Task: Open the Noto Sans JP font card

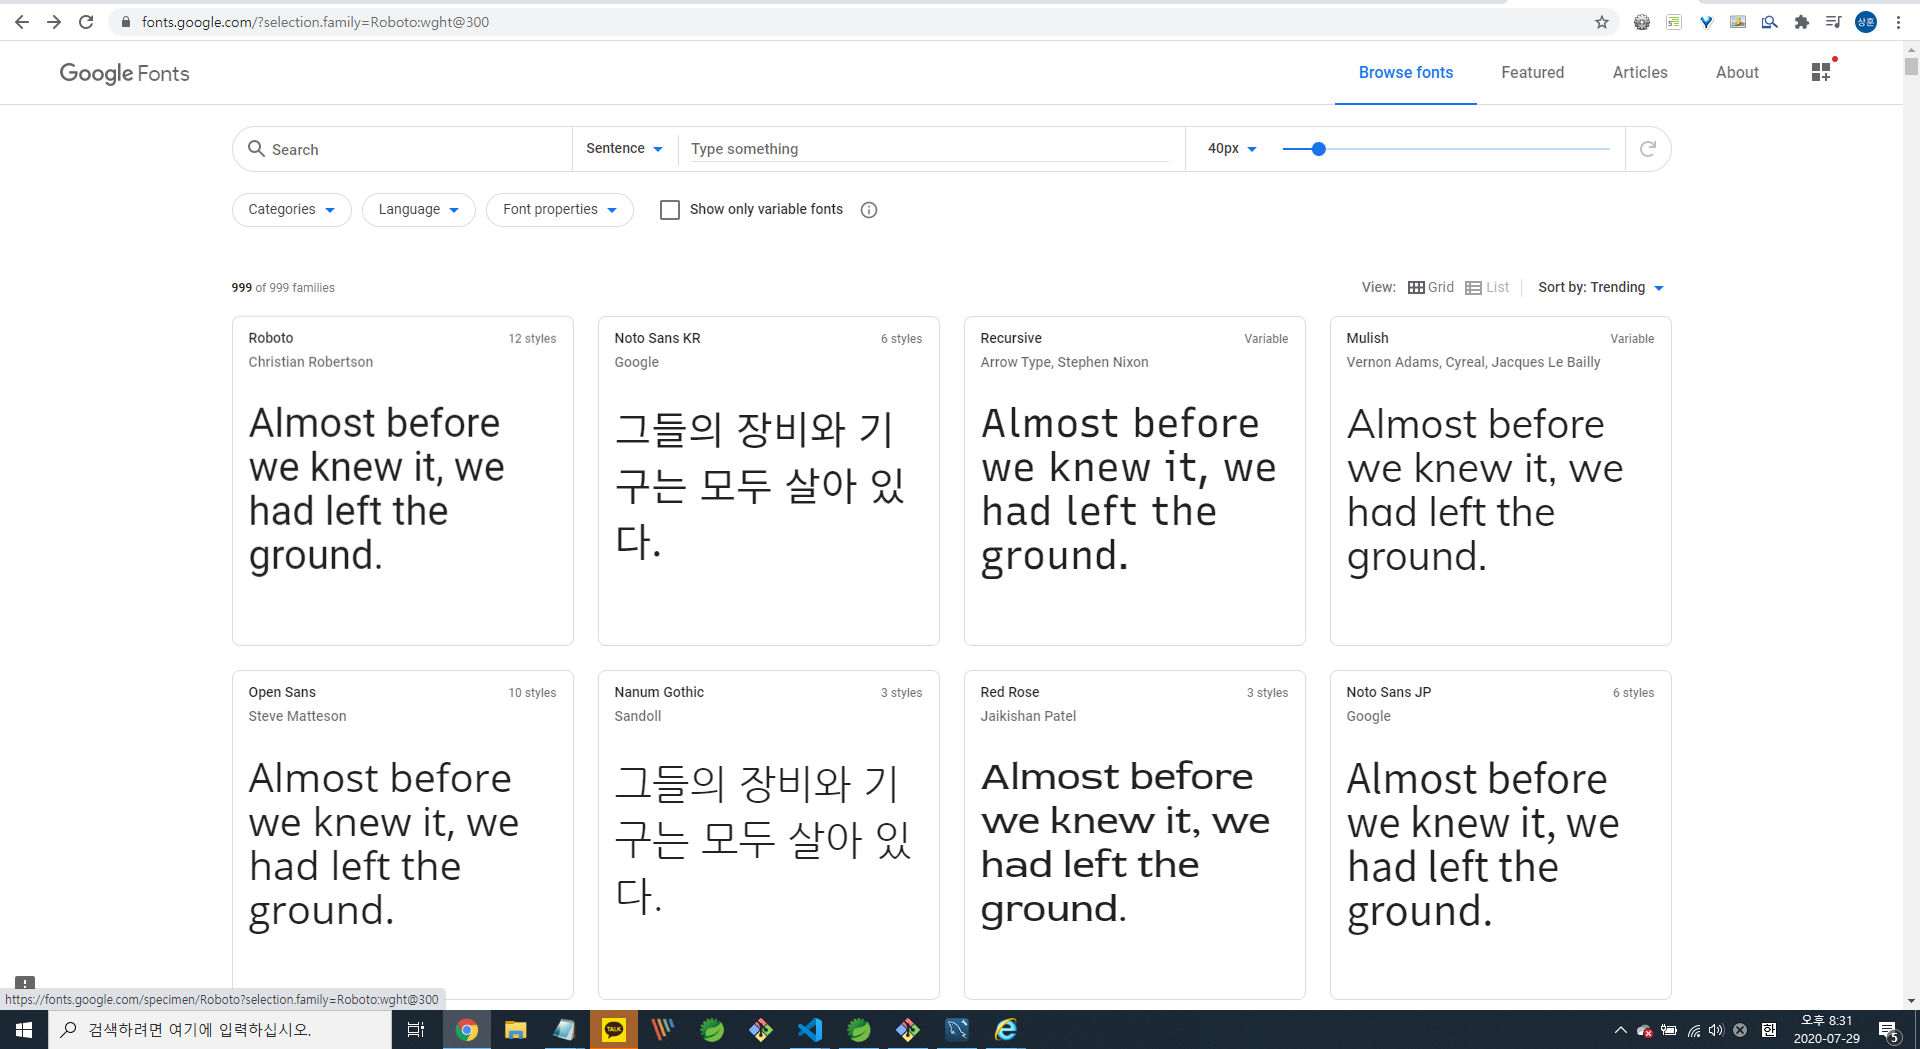Action: 1501,835
